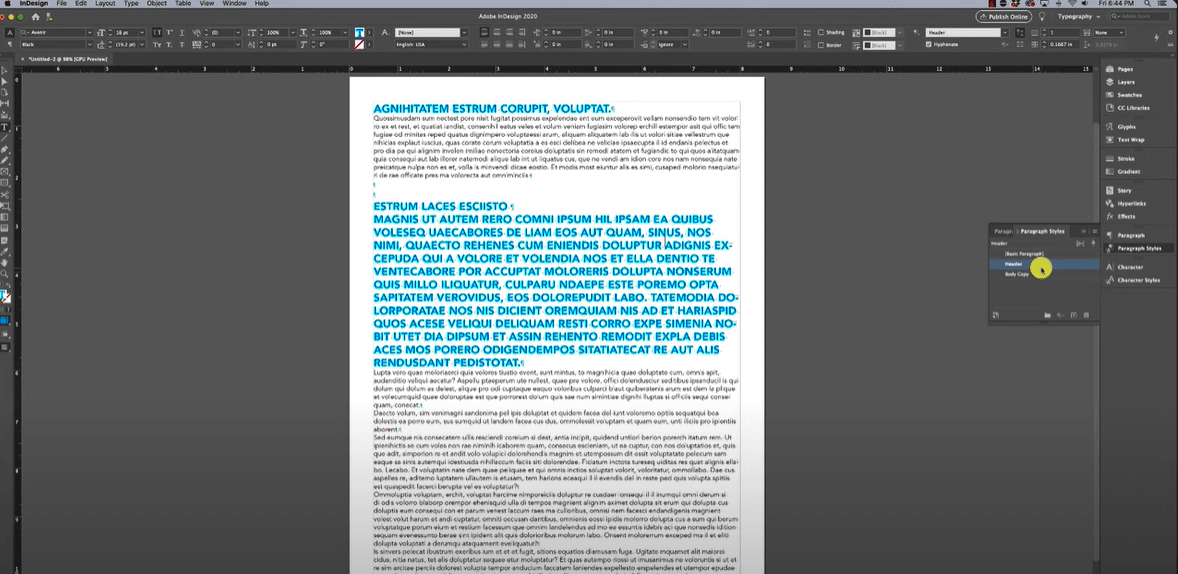Toggle the Superscript button
The height and width of the screenshot is (574, 1178).
[169, 32]
